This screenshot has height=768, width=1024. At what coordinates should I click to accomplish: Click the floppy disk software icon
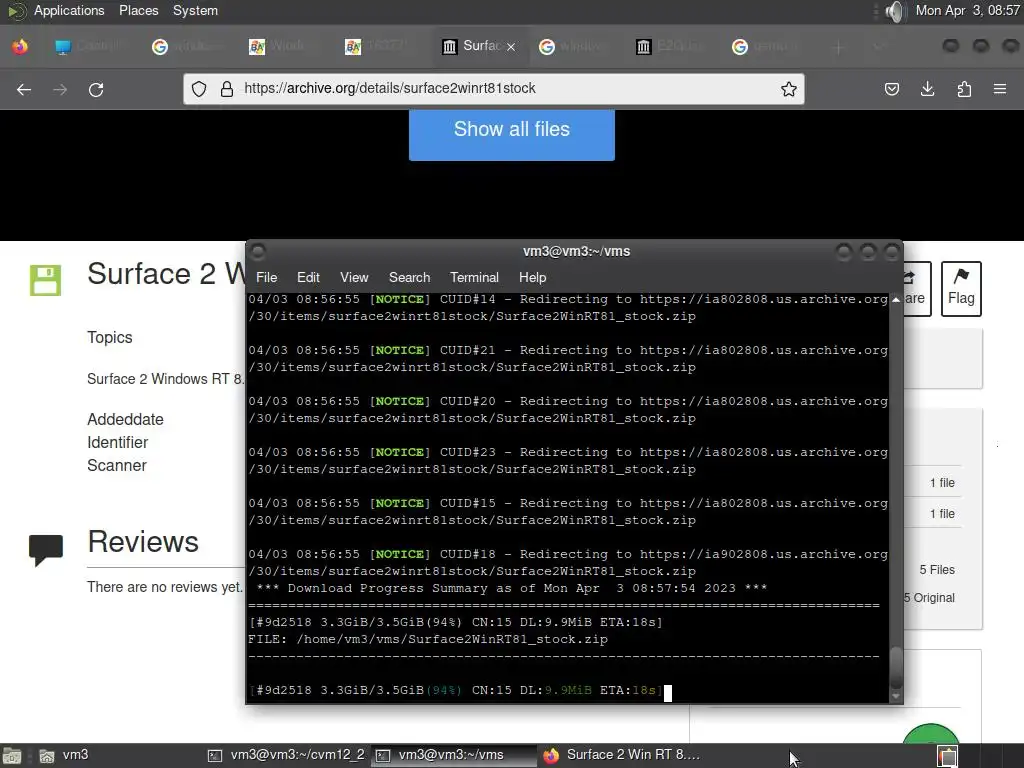pyautogui.click(x=45, y=280)
